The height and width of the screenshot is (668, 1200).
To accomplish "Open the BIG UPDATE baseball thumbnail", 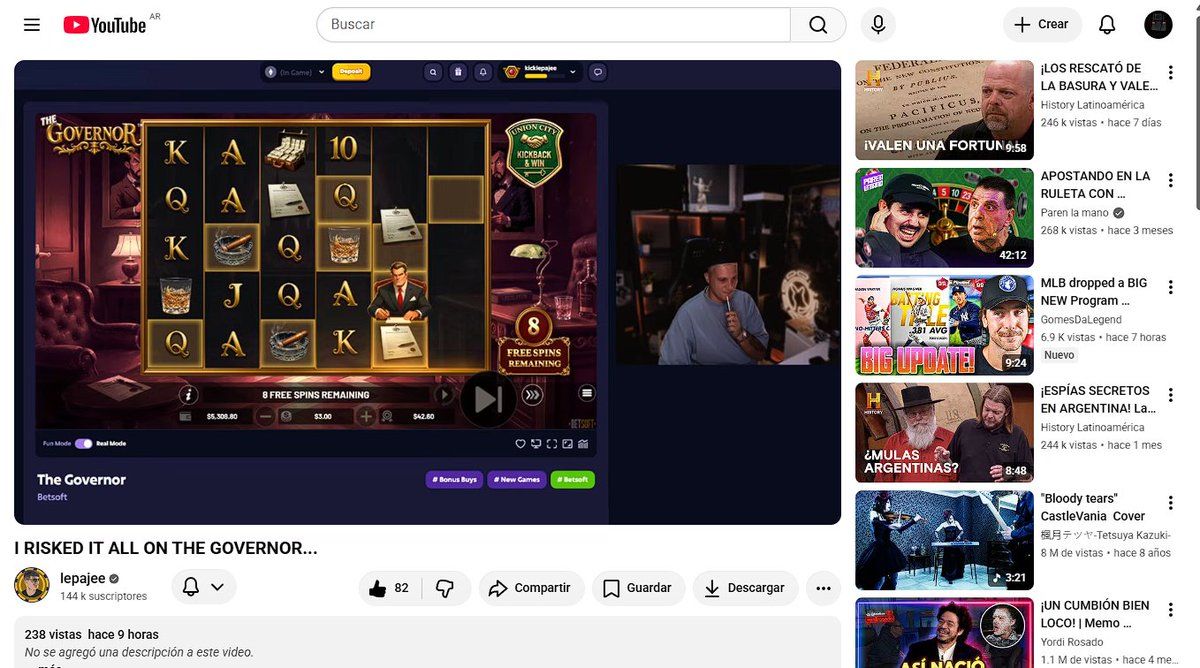I will click(944, 325).
